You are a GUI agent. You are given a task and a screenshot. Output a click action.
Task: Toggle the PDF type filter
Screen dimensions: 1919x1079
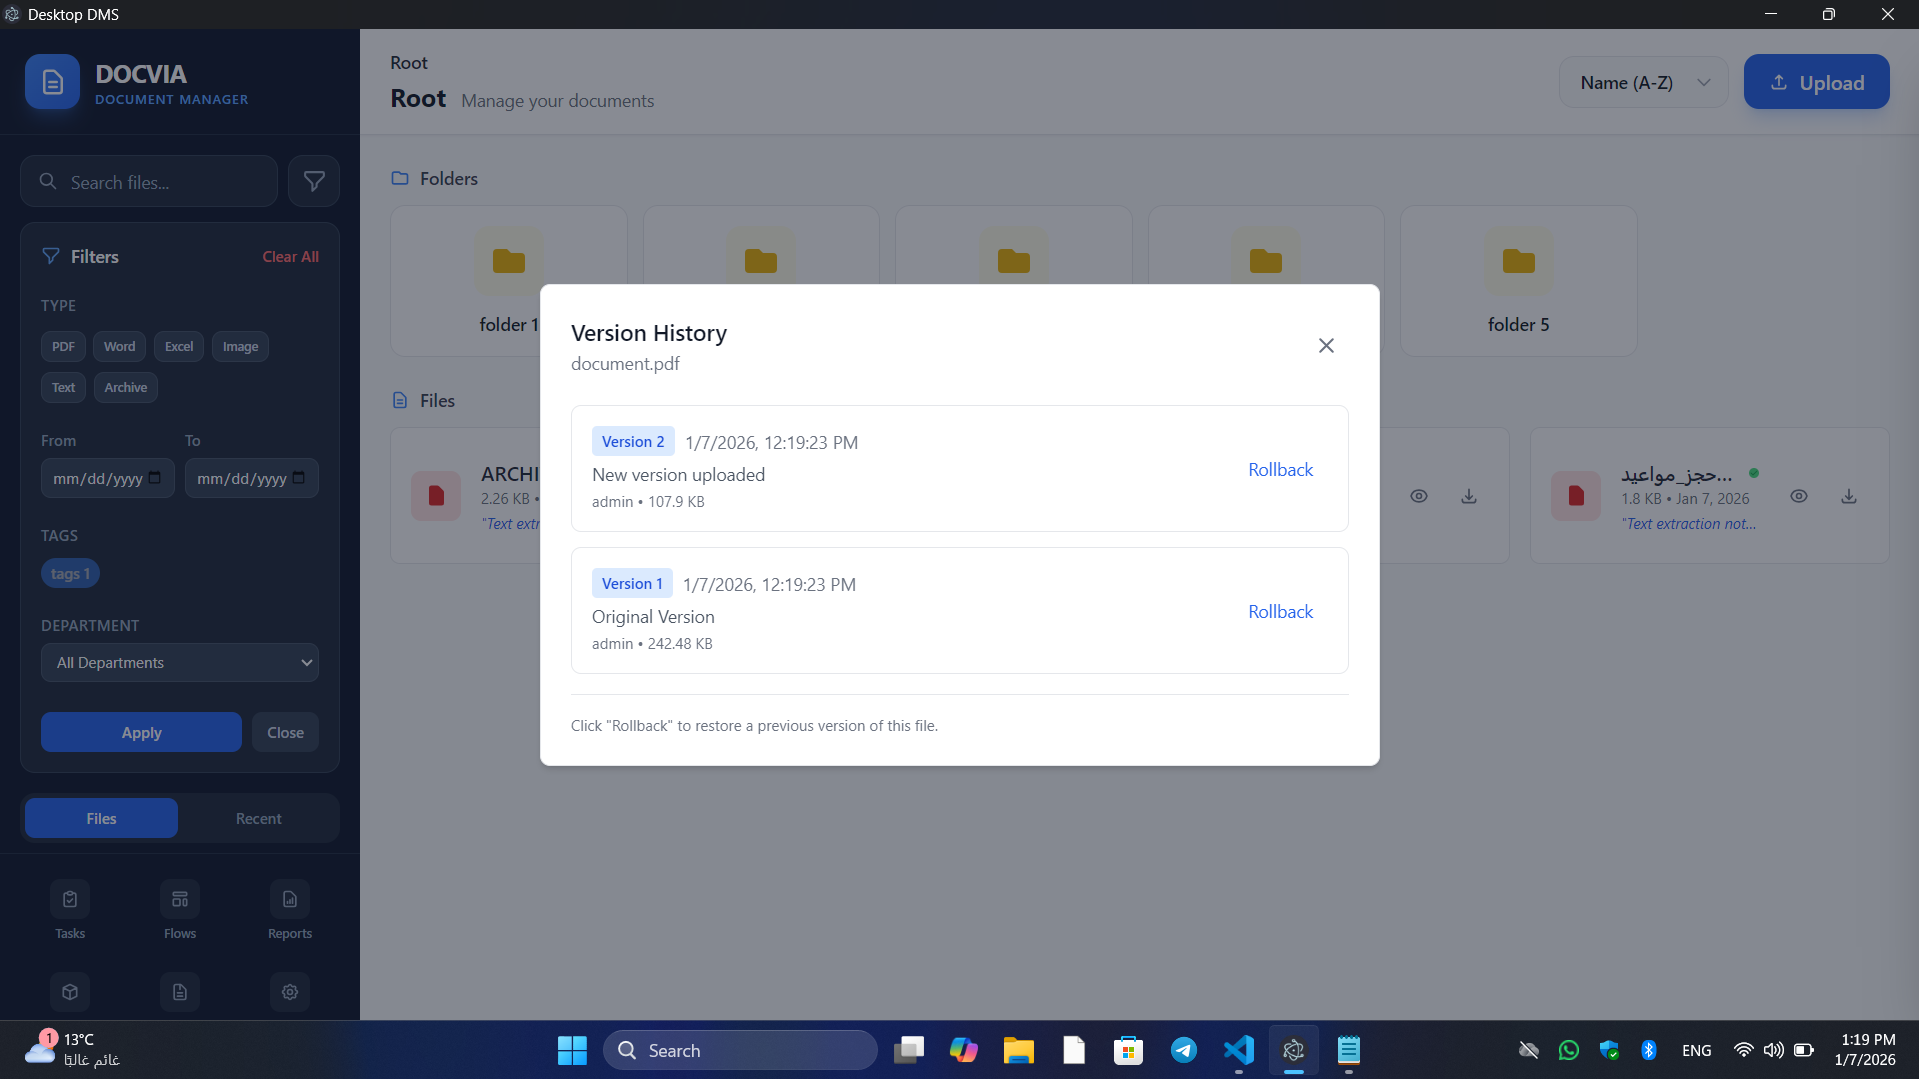pos(63,346)
